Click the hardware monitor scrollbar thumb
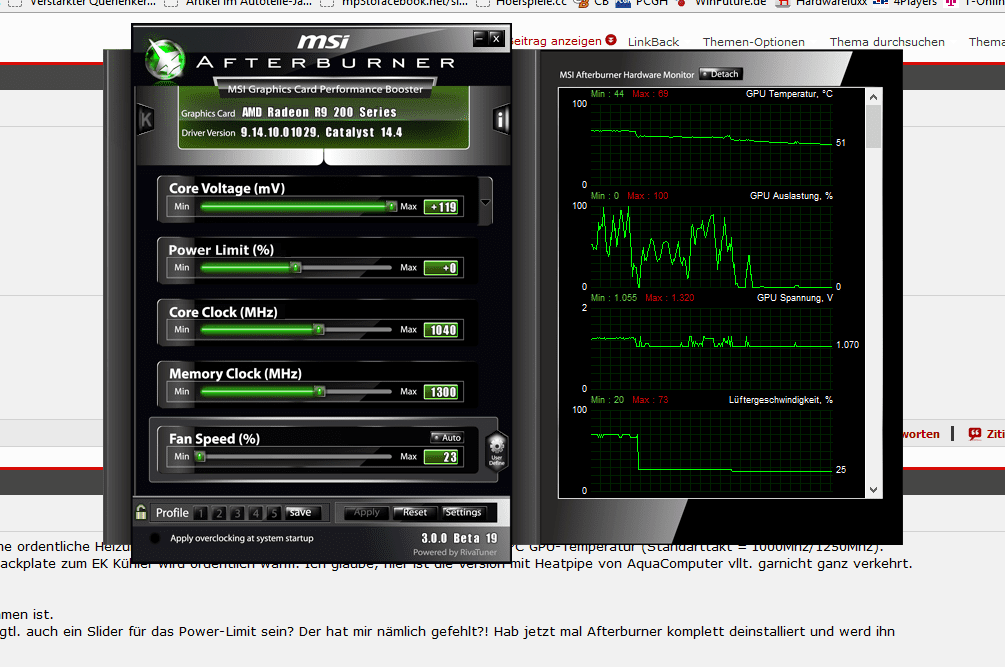The width and height of the screenshot is (1005, 667). [x=873, y=127]
